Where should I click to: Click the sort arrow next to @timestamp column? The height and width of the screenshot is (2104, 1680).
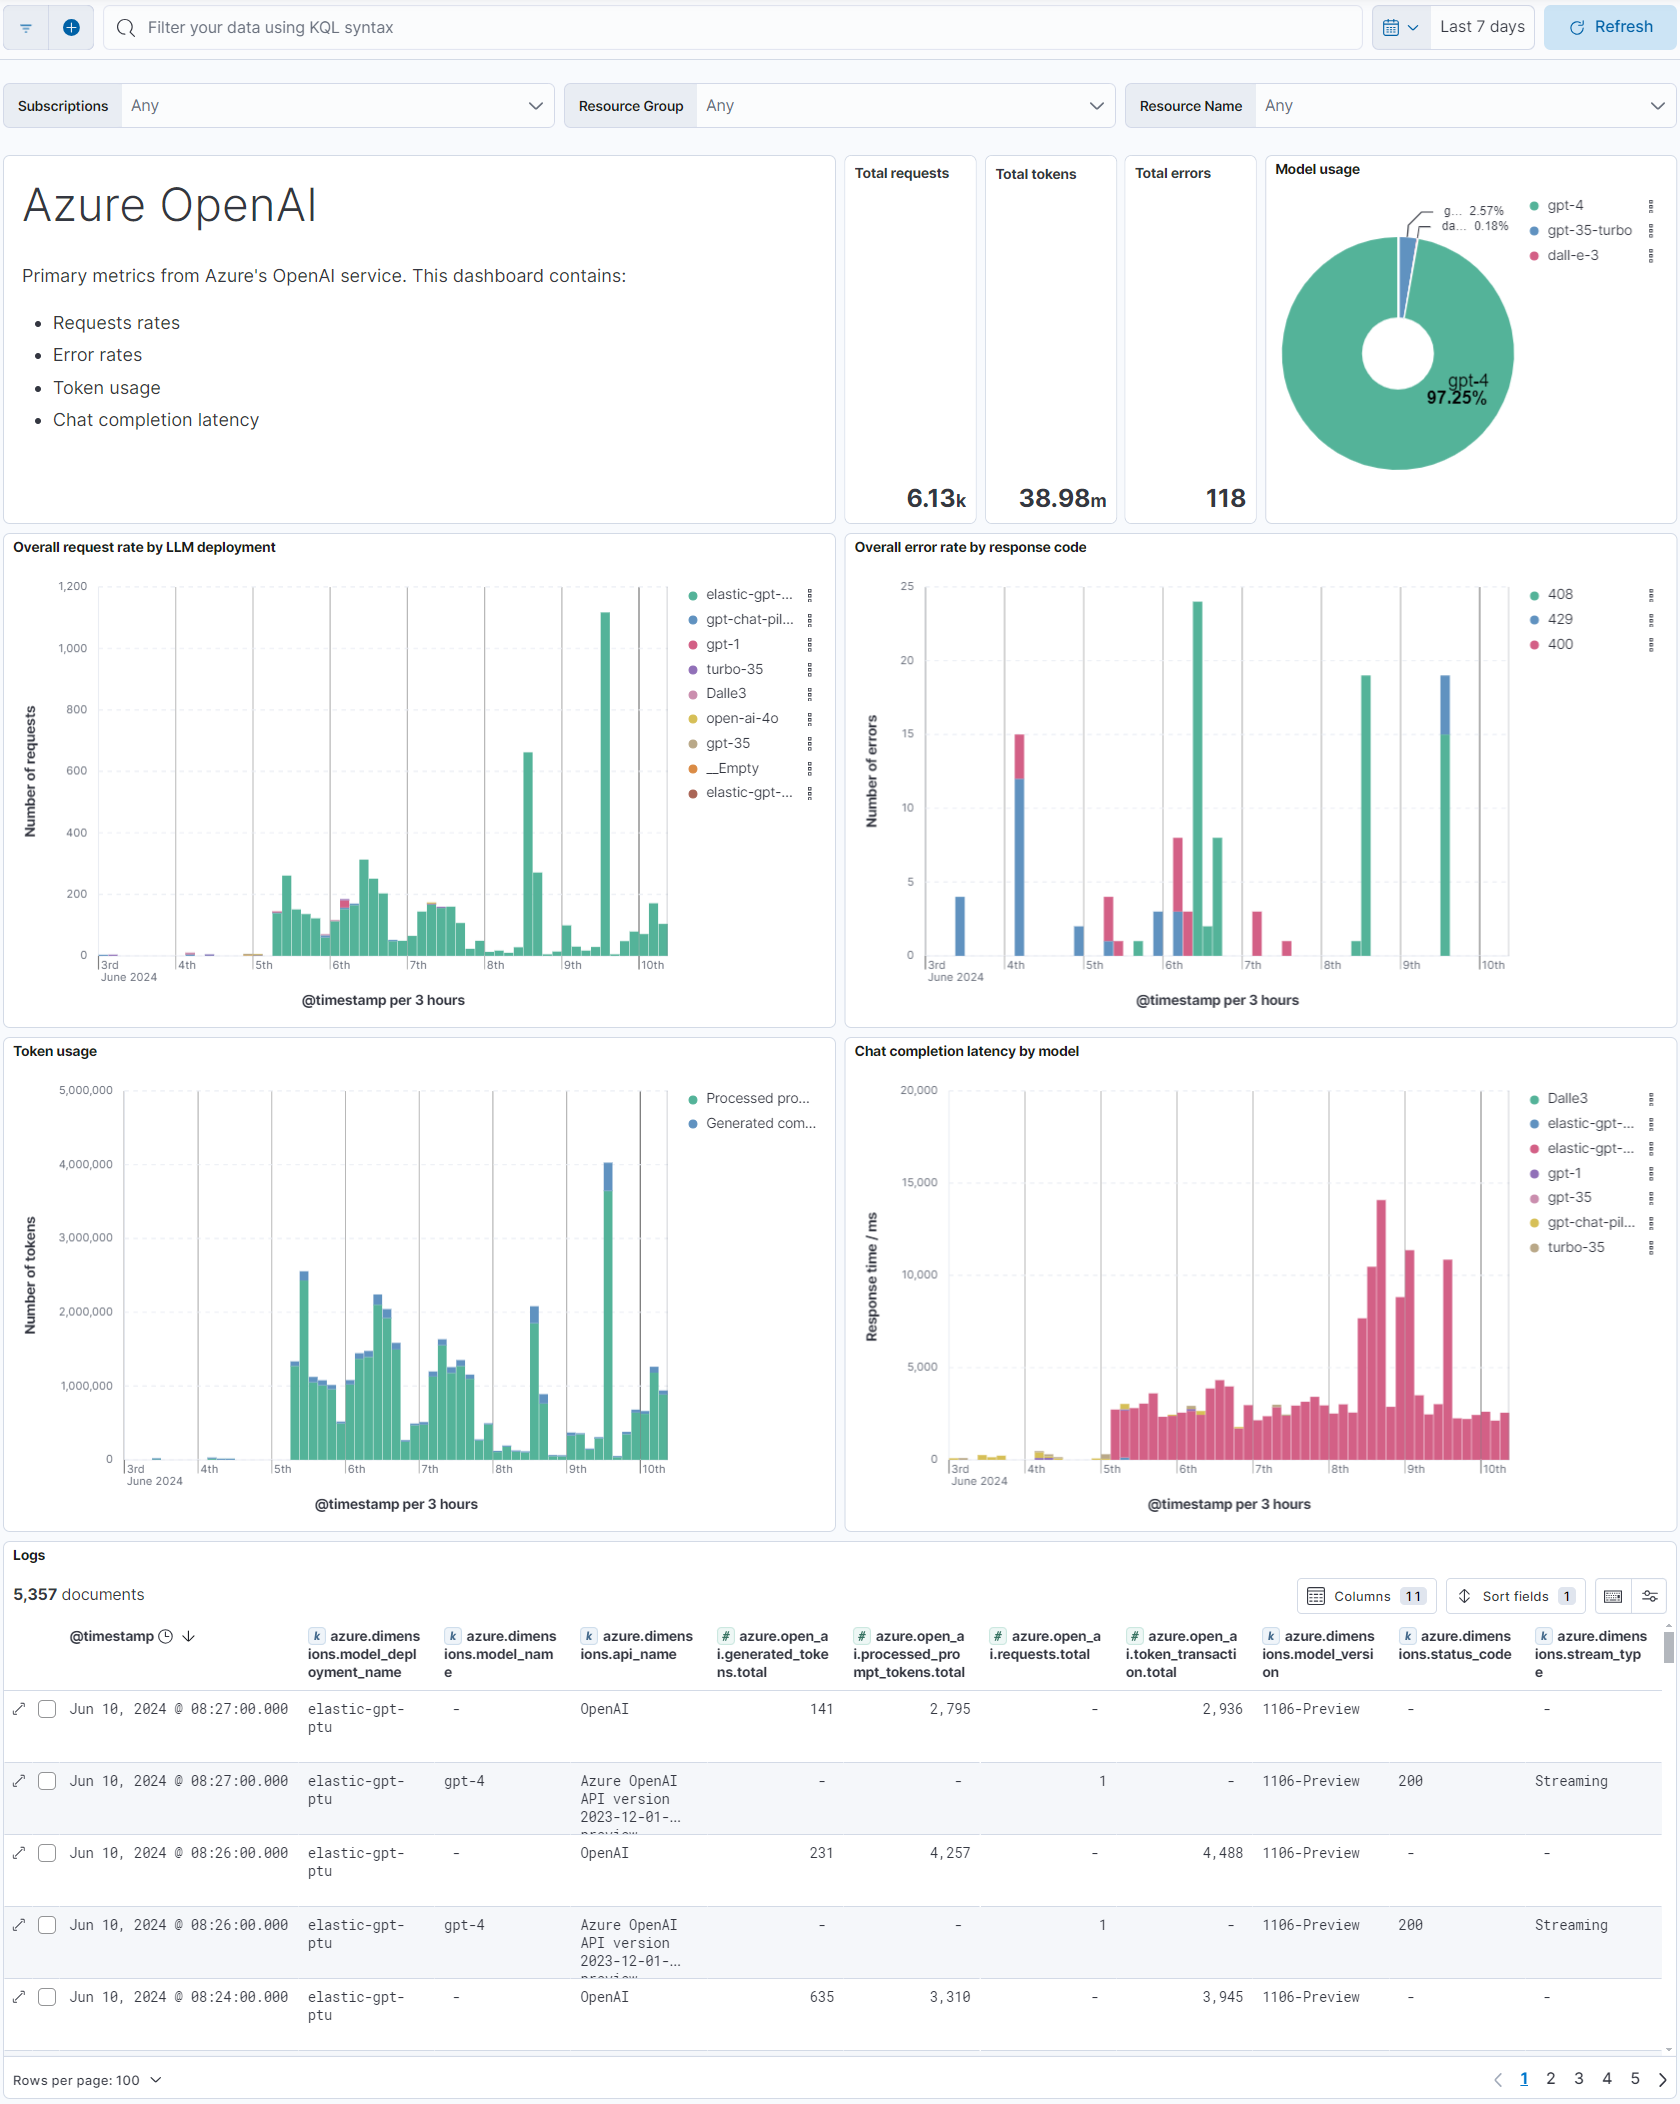pyautogui.click(x=188, y=1636)
